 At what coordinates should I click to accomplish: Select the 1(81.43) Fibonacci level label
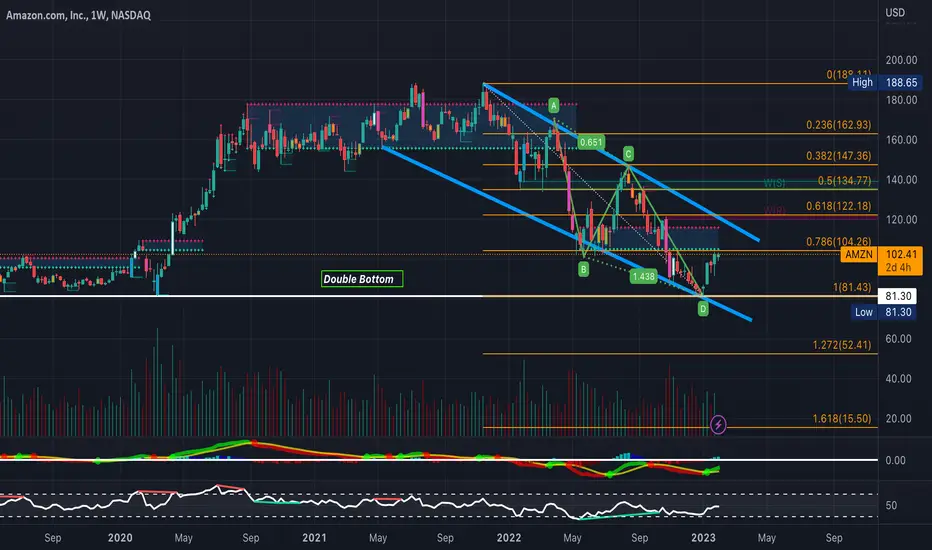coord(852,287)
